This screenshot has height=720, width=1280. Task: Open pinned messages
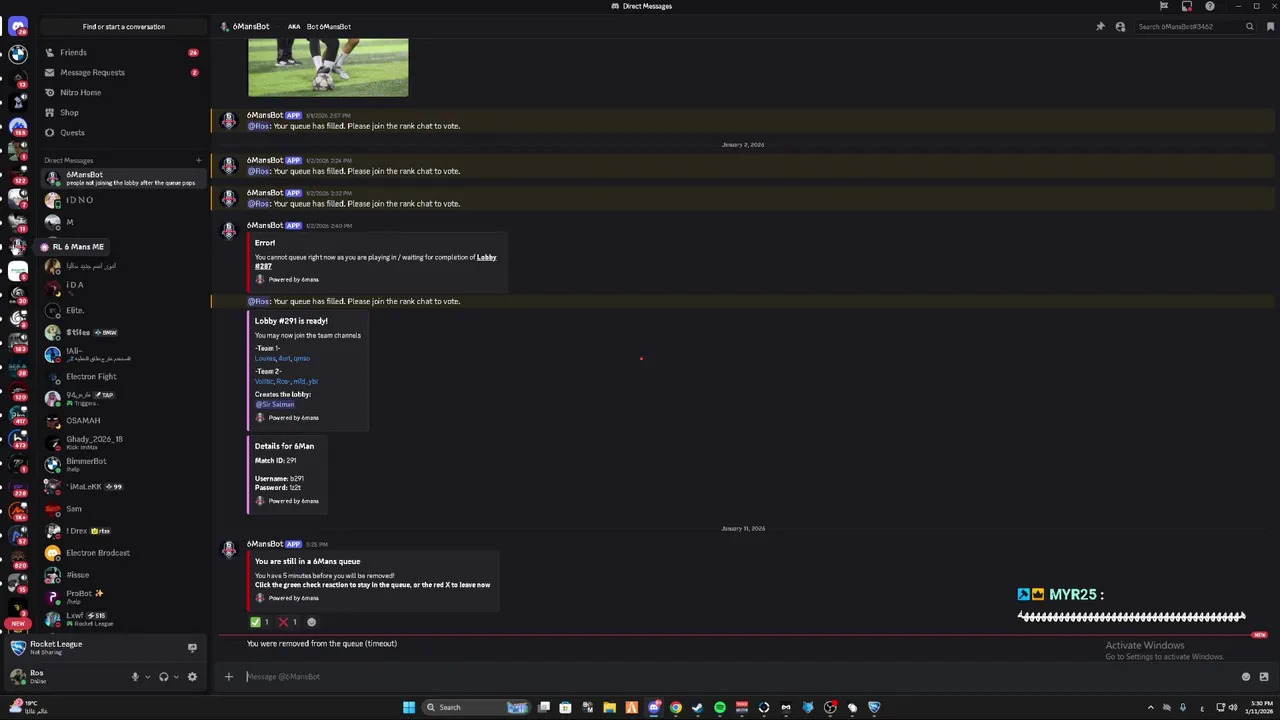pyautogui.click(x=1100, y=27)
